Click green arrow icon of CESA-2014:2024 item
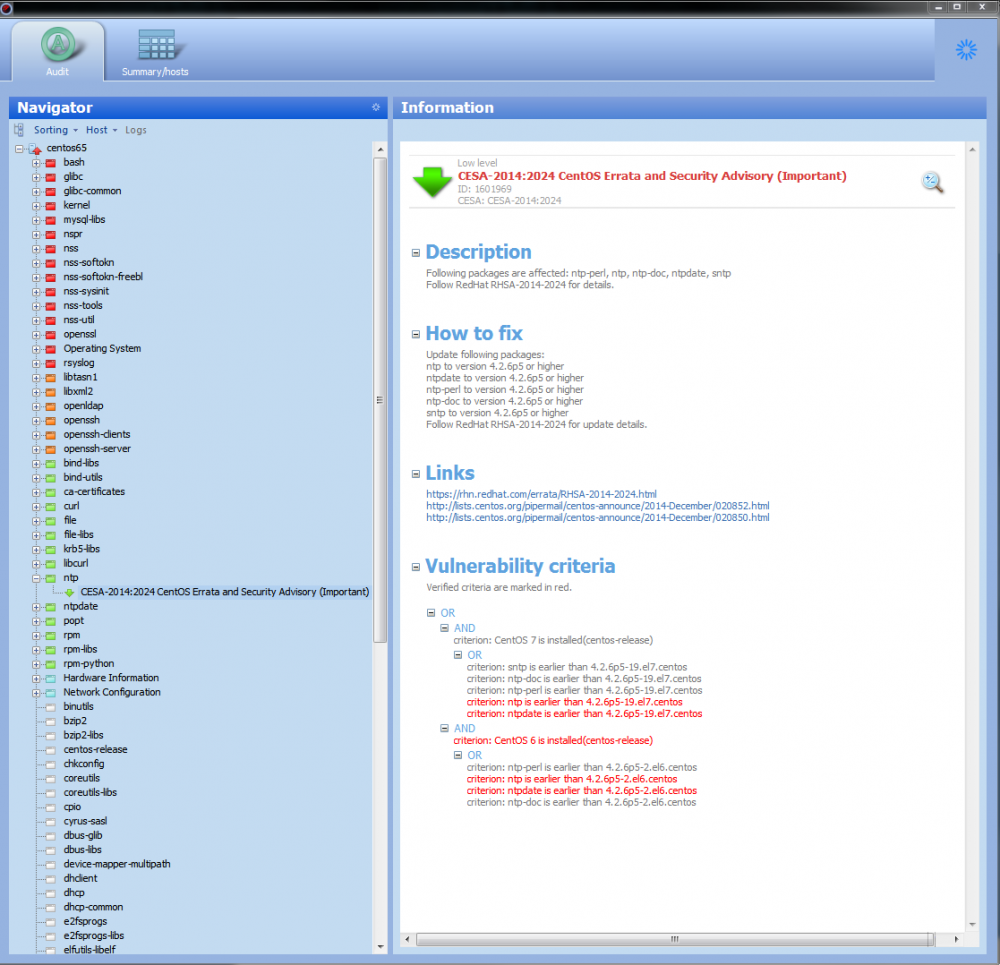 tap(69, 593)
